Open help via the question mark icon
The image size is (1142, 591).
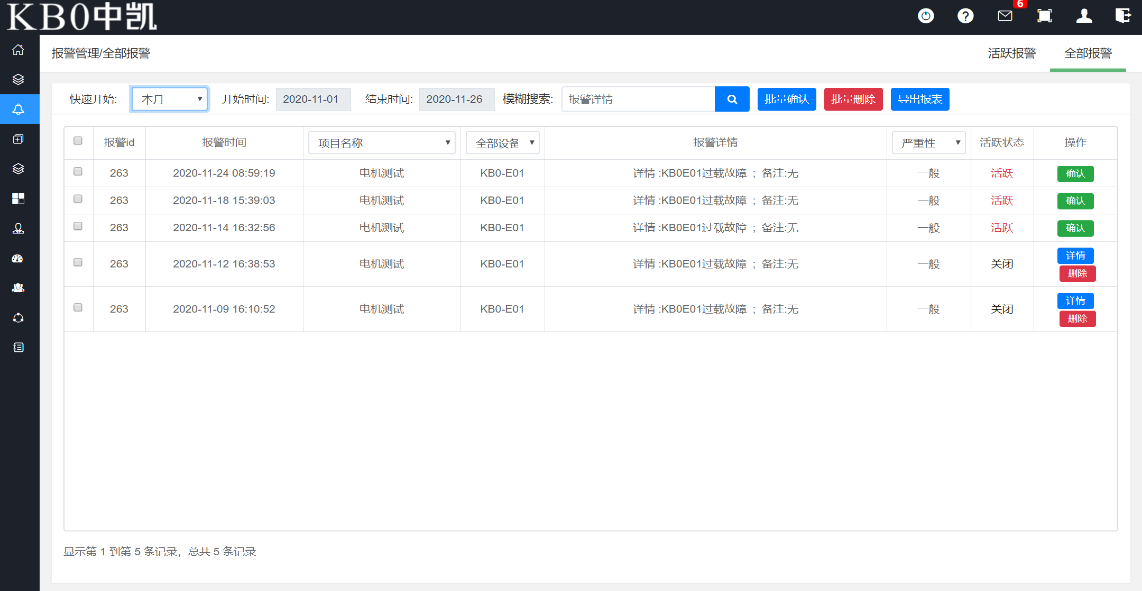pos(965,16)
